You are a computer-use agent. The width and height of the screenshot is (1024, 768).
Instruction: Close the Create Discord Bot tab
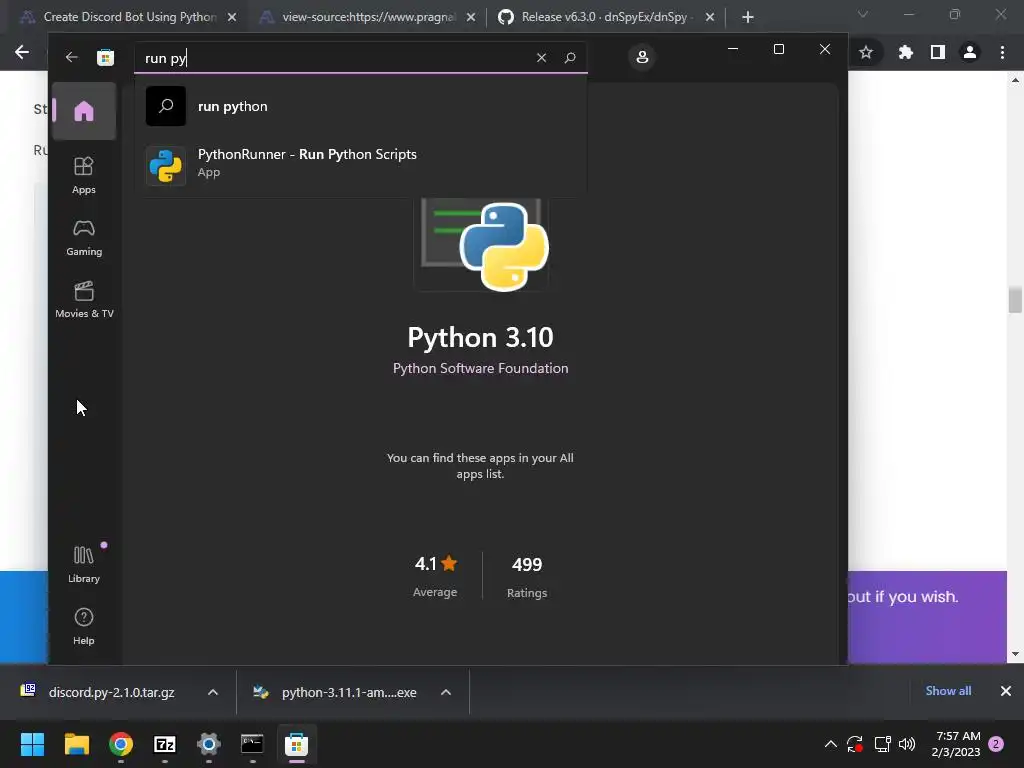pyautogui.click(x=232, y=18)
